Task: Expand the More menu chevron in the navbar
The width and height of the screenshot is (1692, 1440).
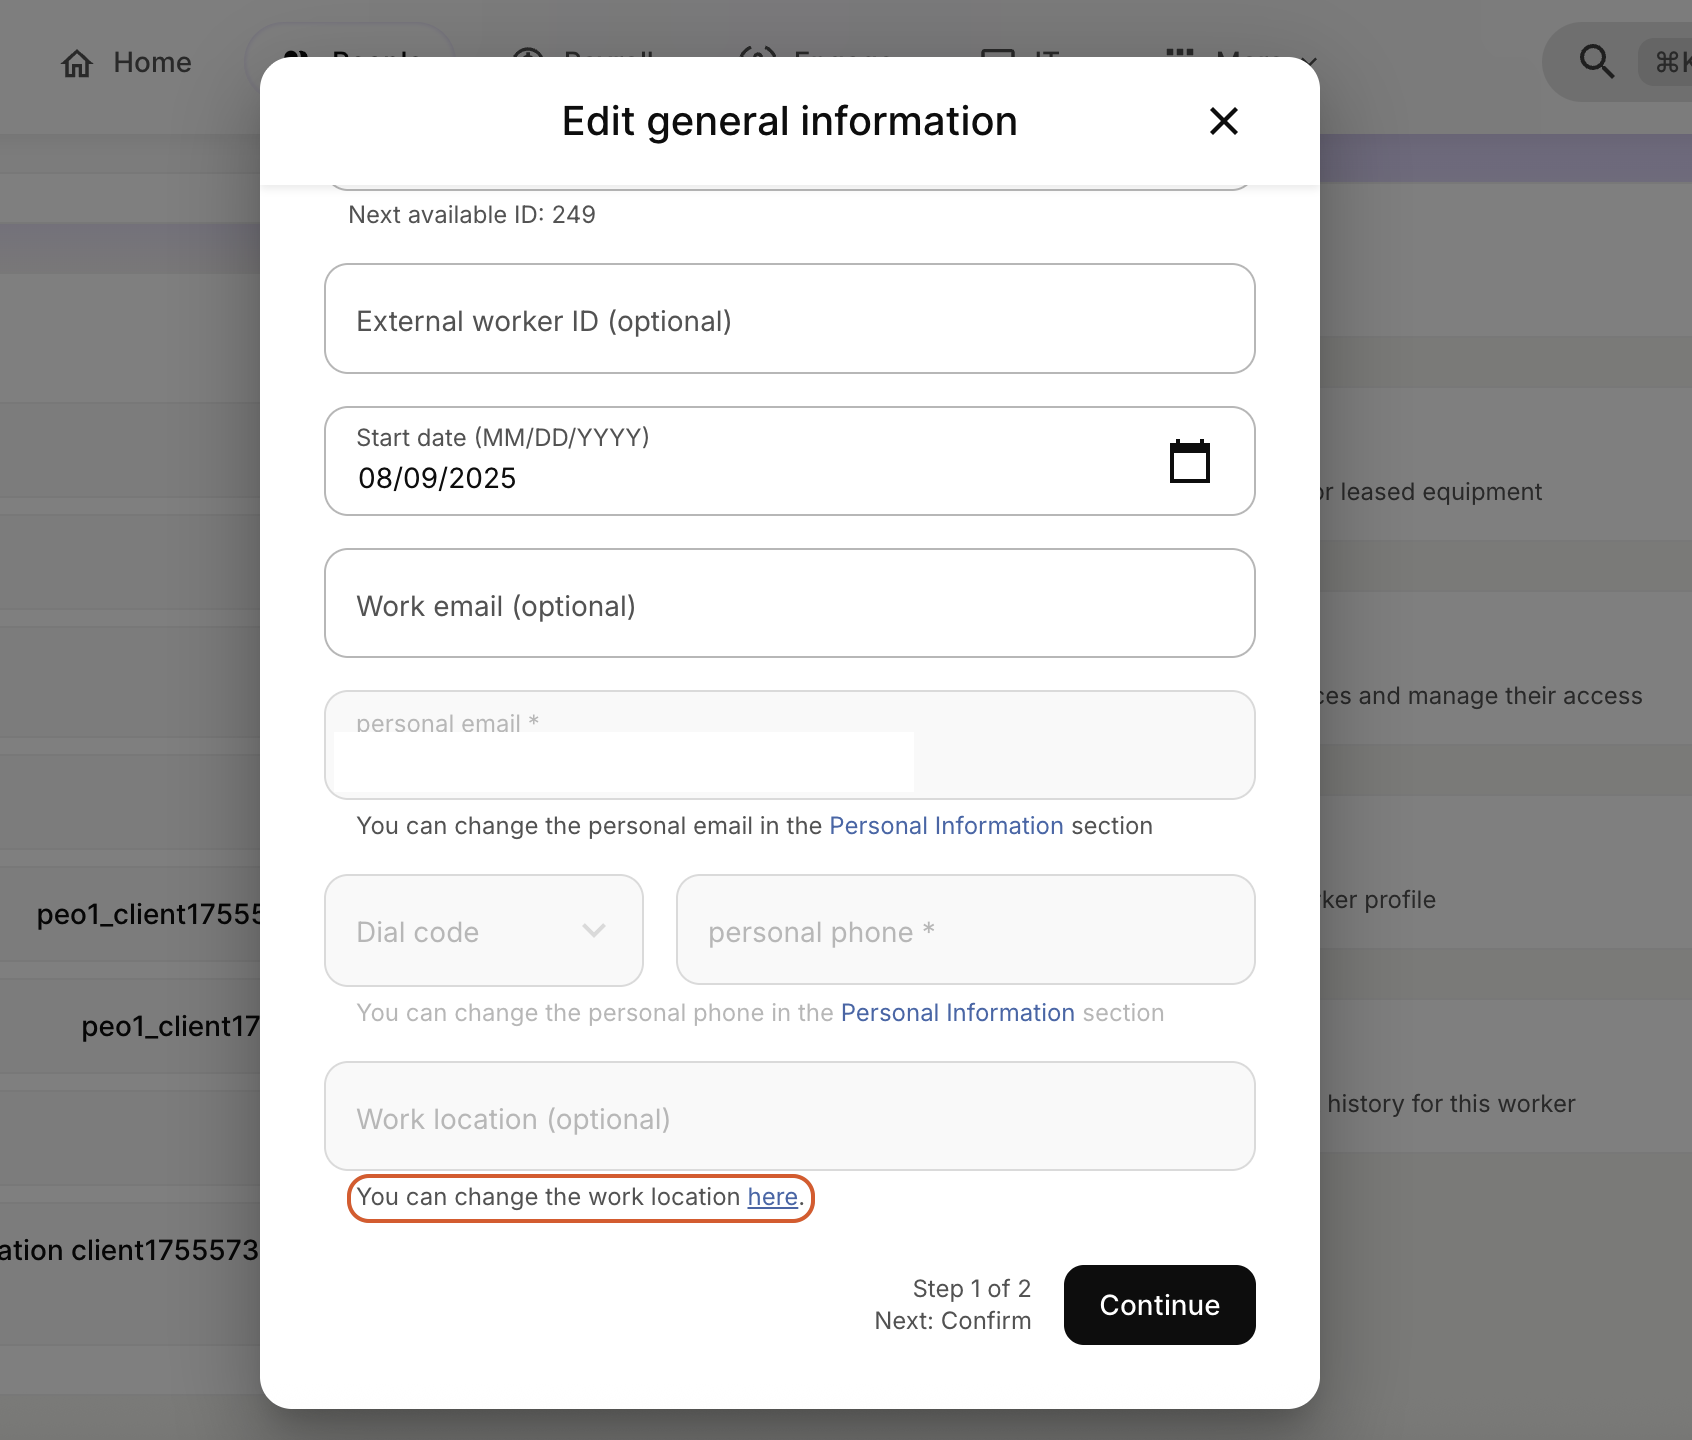Action: point(1310,62)
